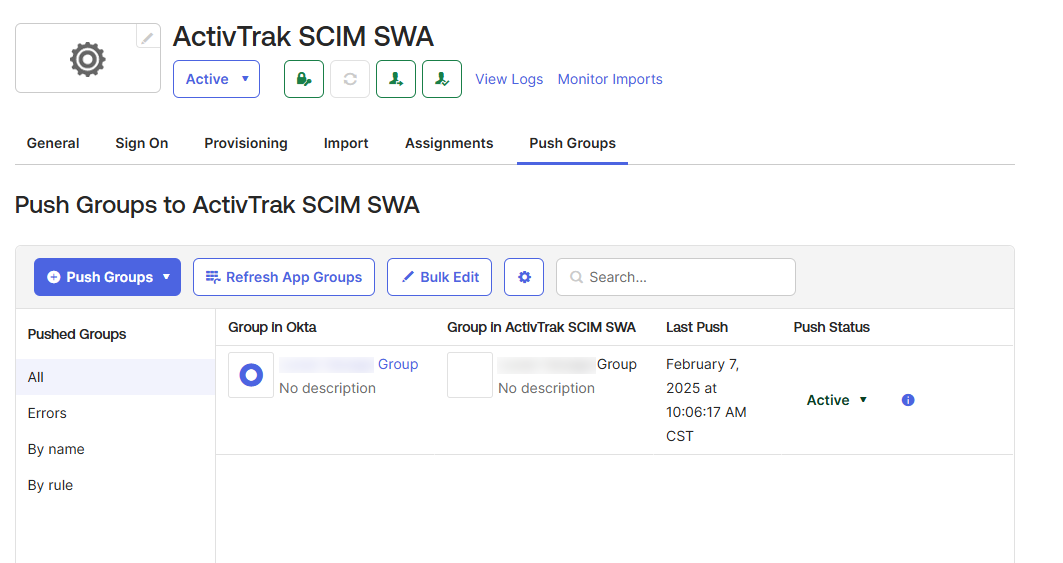The image size is (1063, 563).
Task: Click the green lock credentials icon button
Action: click(304, 79)
